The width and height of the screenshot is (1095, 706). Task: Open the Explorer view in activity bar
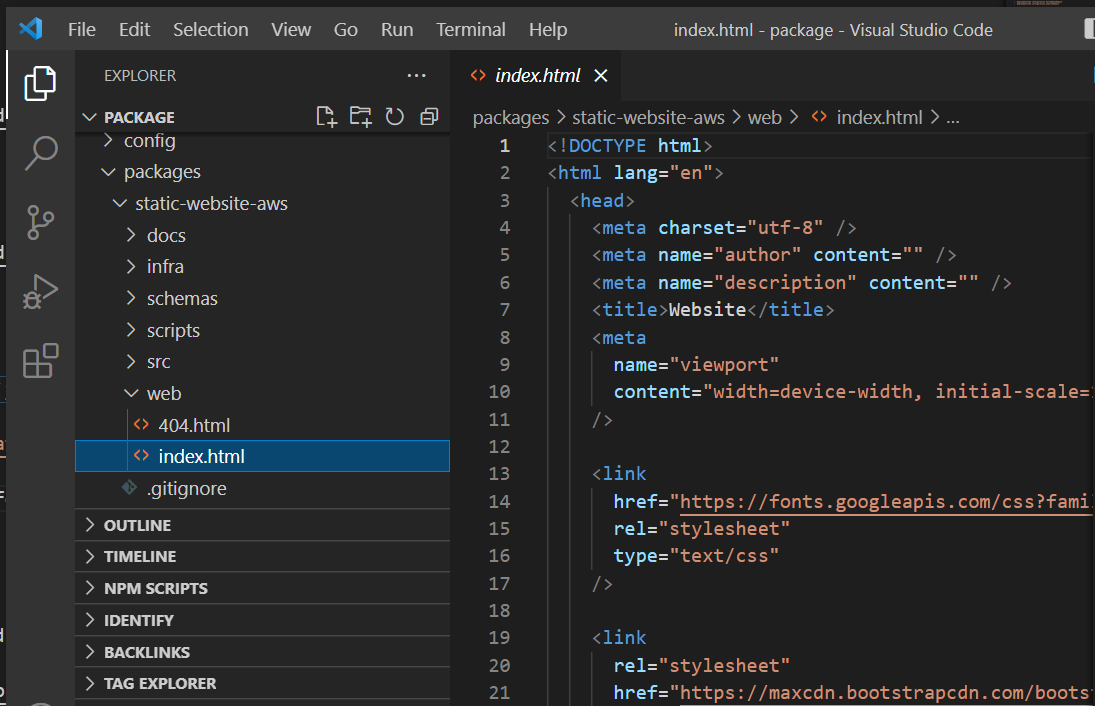(40, 83)
